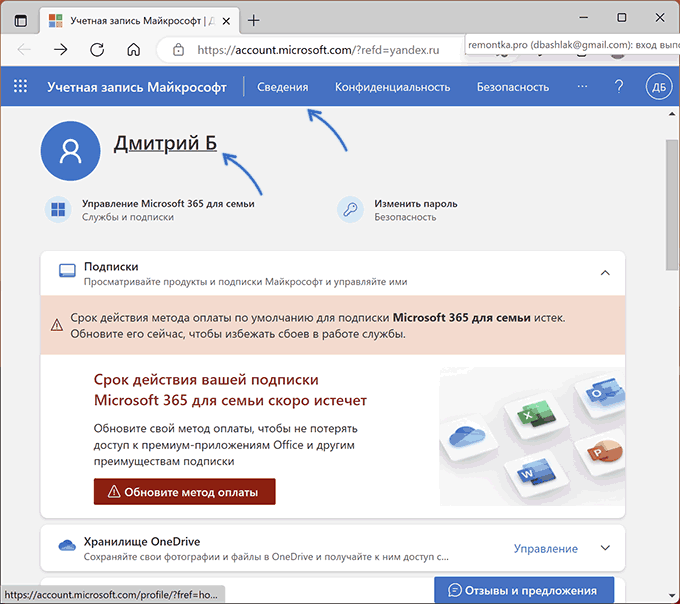Open Управление Microsoft 365 для семьи link
680x604 pixels.
pos(168,203)
